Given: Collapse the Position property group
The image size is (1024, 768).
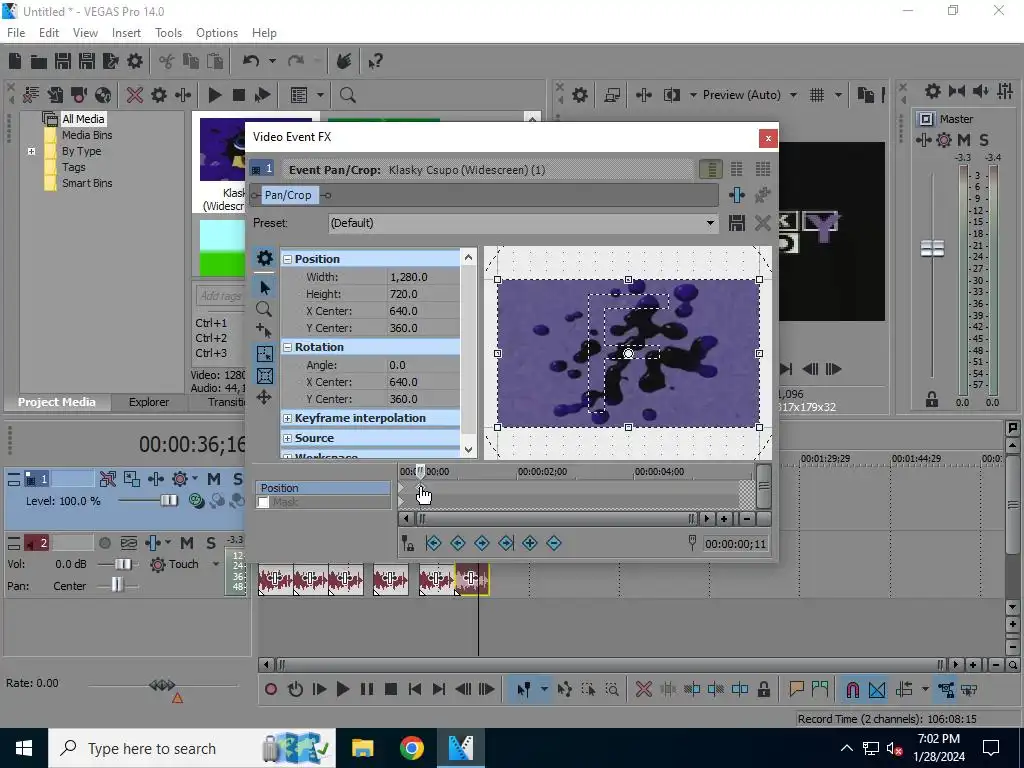Looking at the screenshot, I should coord(287,259).
